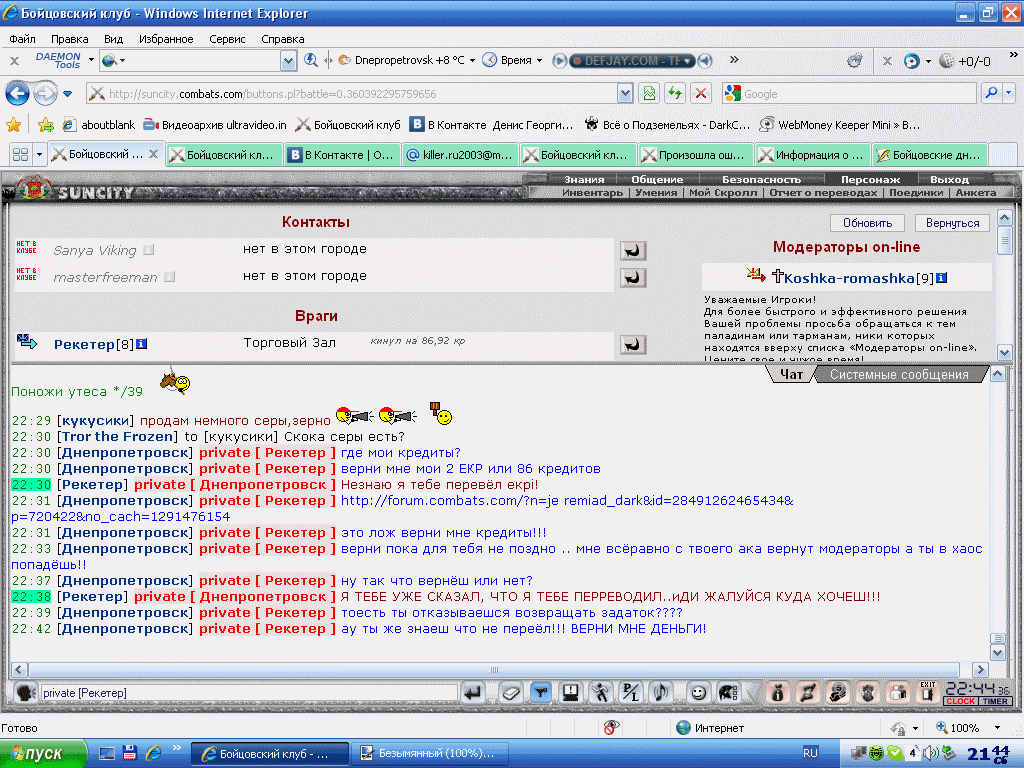The width and height of the screenshot is (1024, 768).
Task: Click the save chat log floppy icon
Action: 571,693
